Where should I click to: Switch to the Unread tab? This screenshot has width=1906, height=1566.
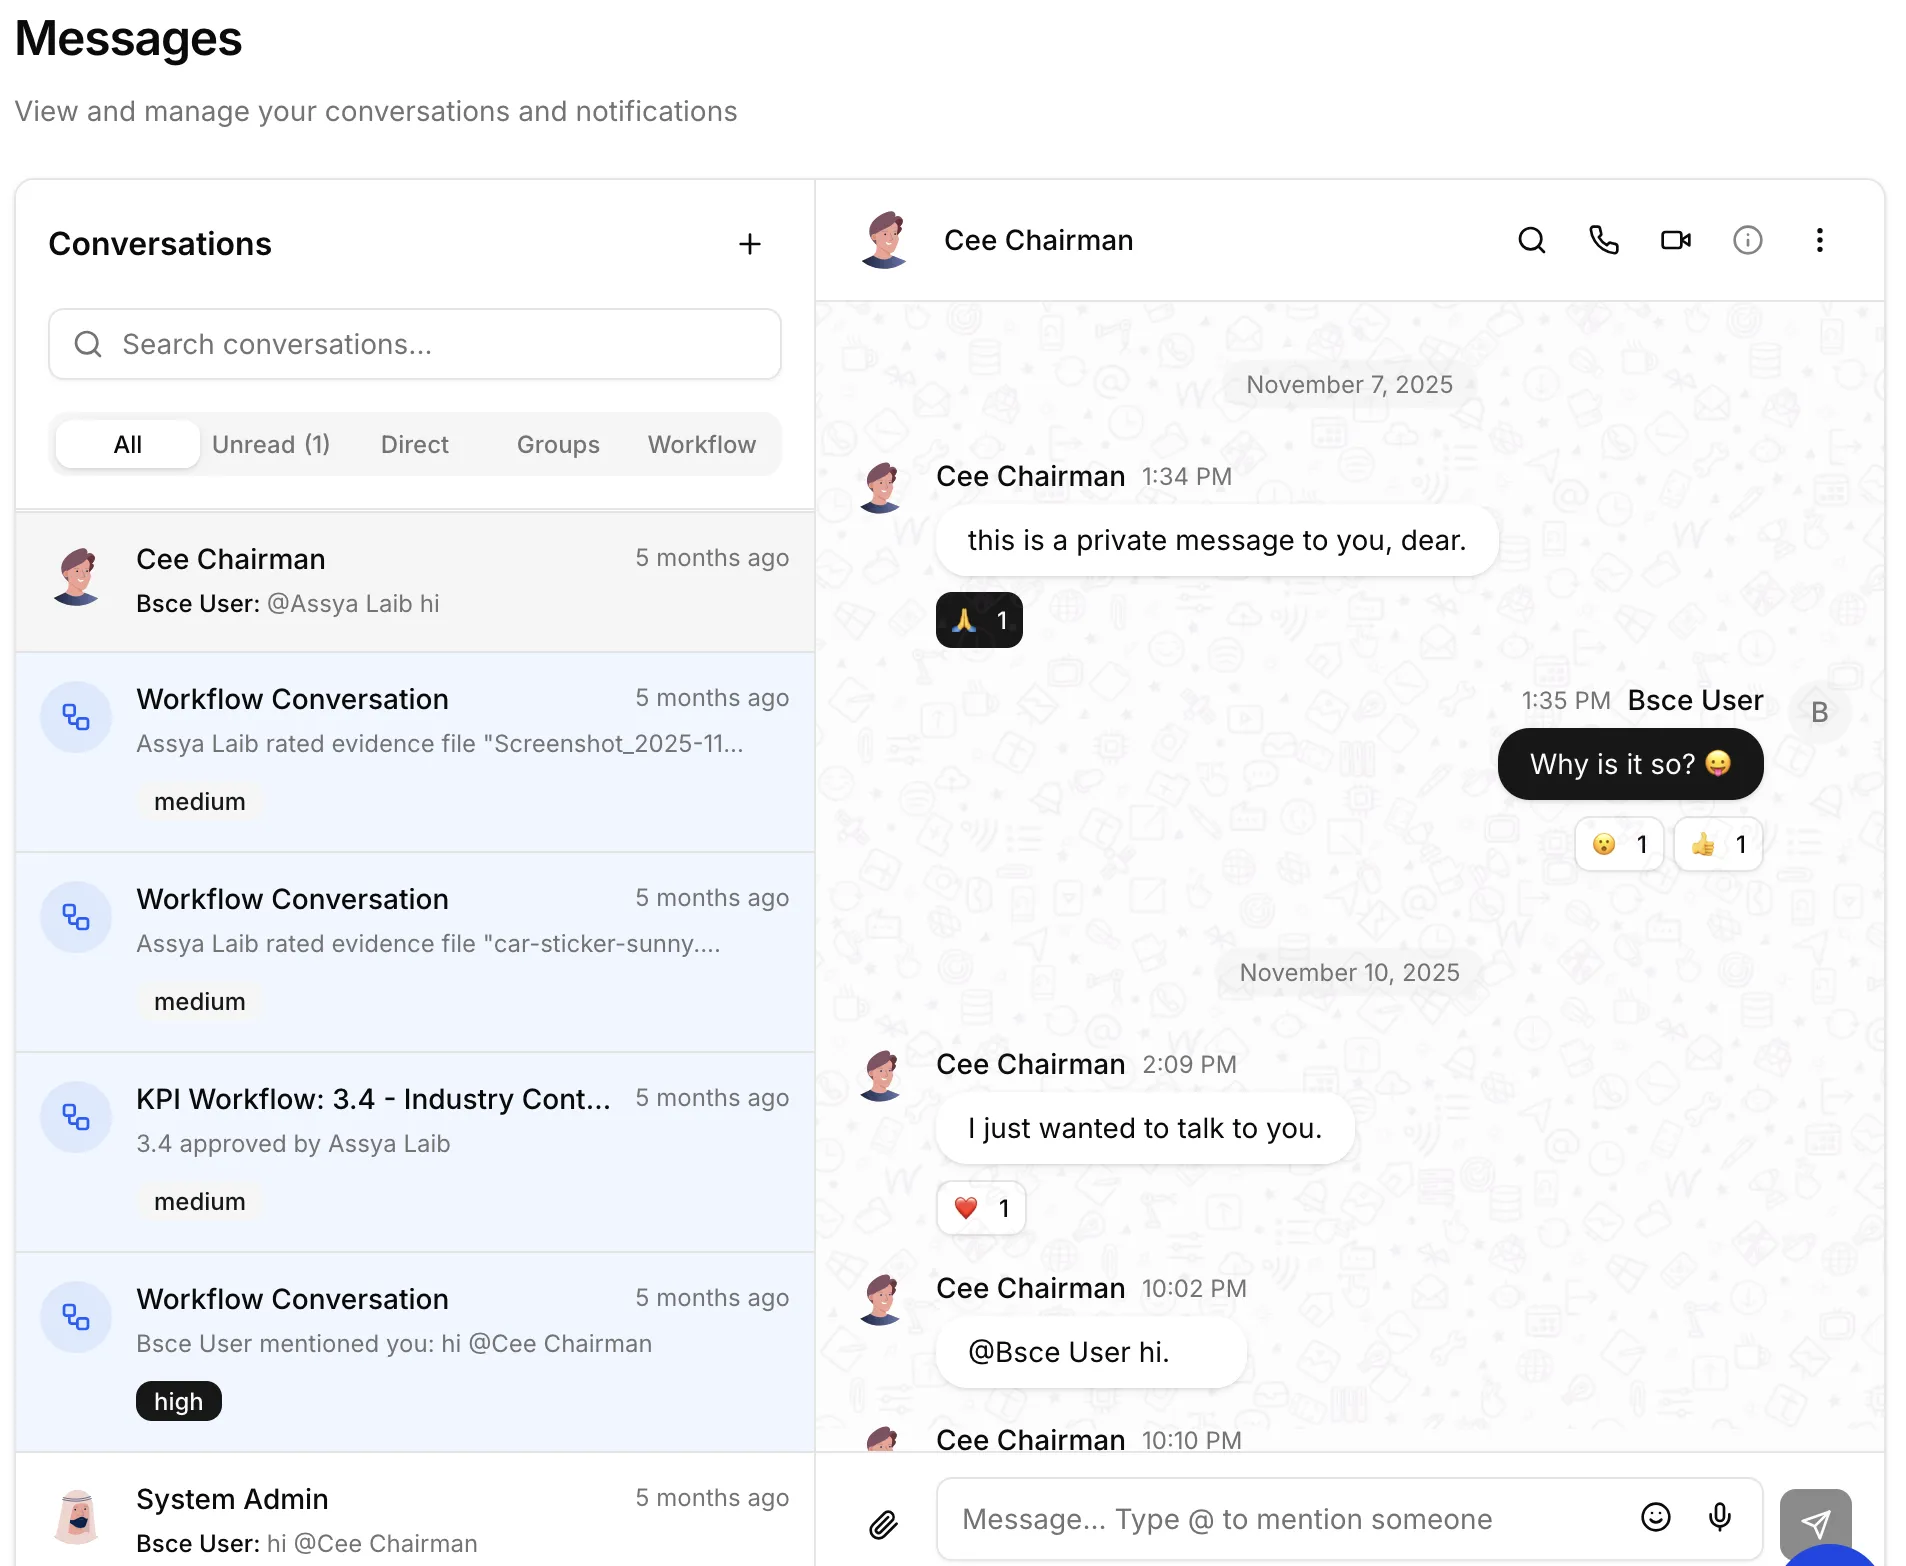coord(271,444)
